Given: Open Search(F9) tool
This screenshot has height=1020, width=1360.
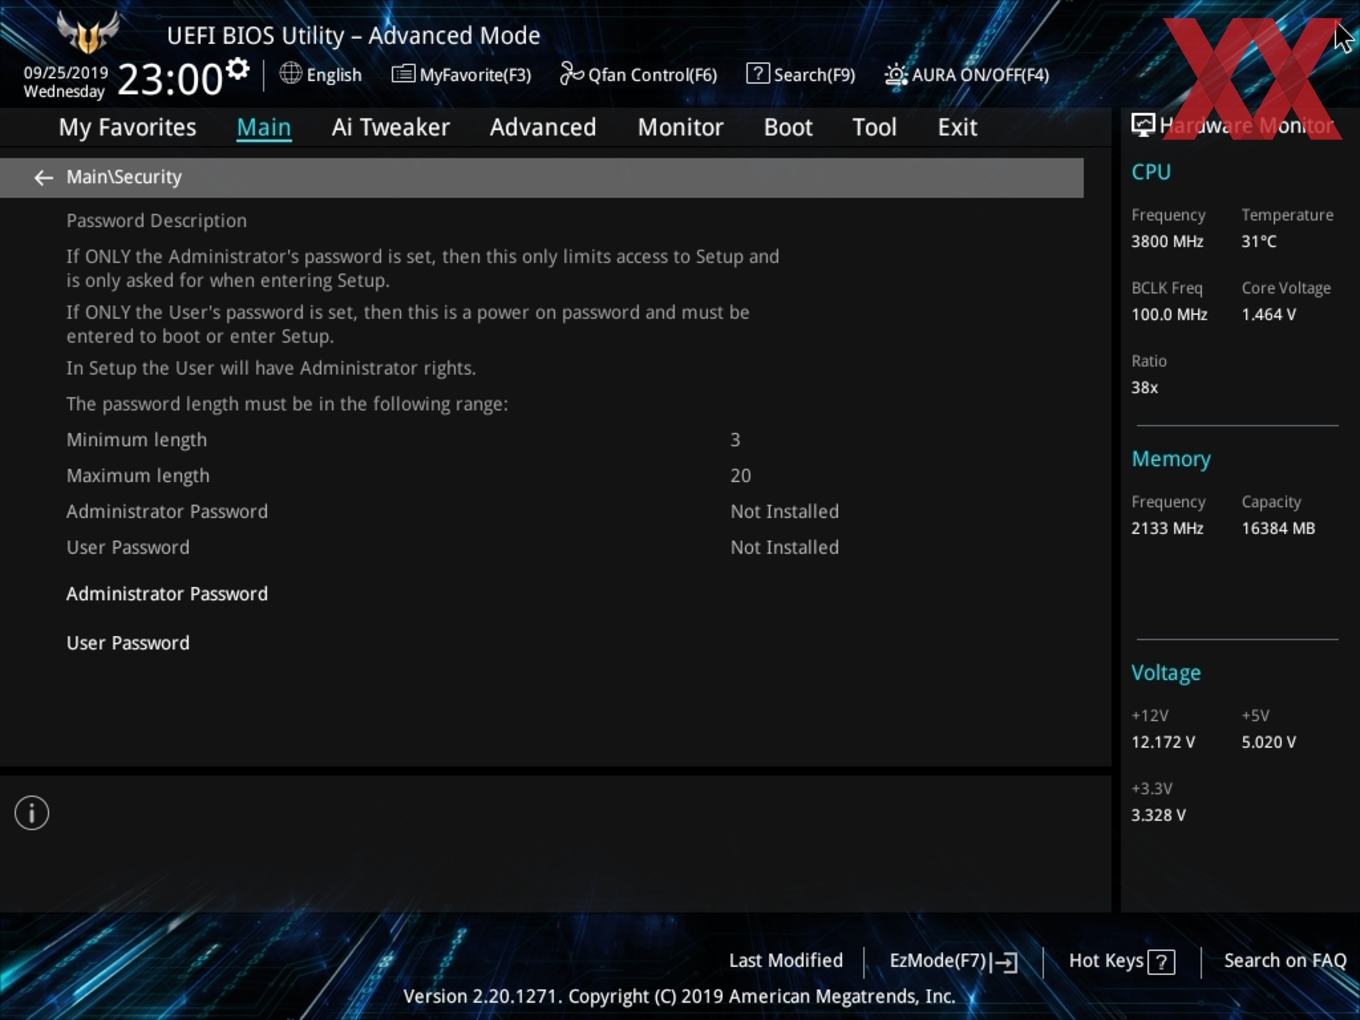Looking at the screenshot, I should 801,75.
